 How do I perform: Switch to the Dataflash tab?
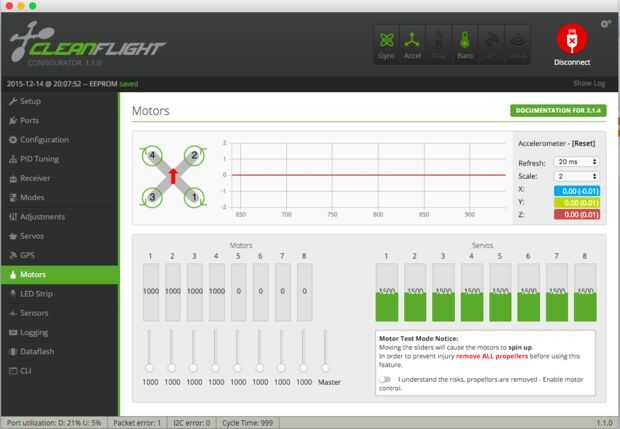(60, 352)
